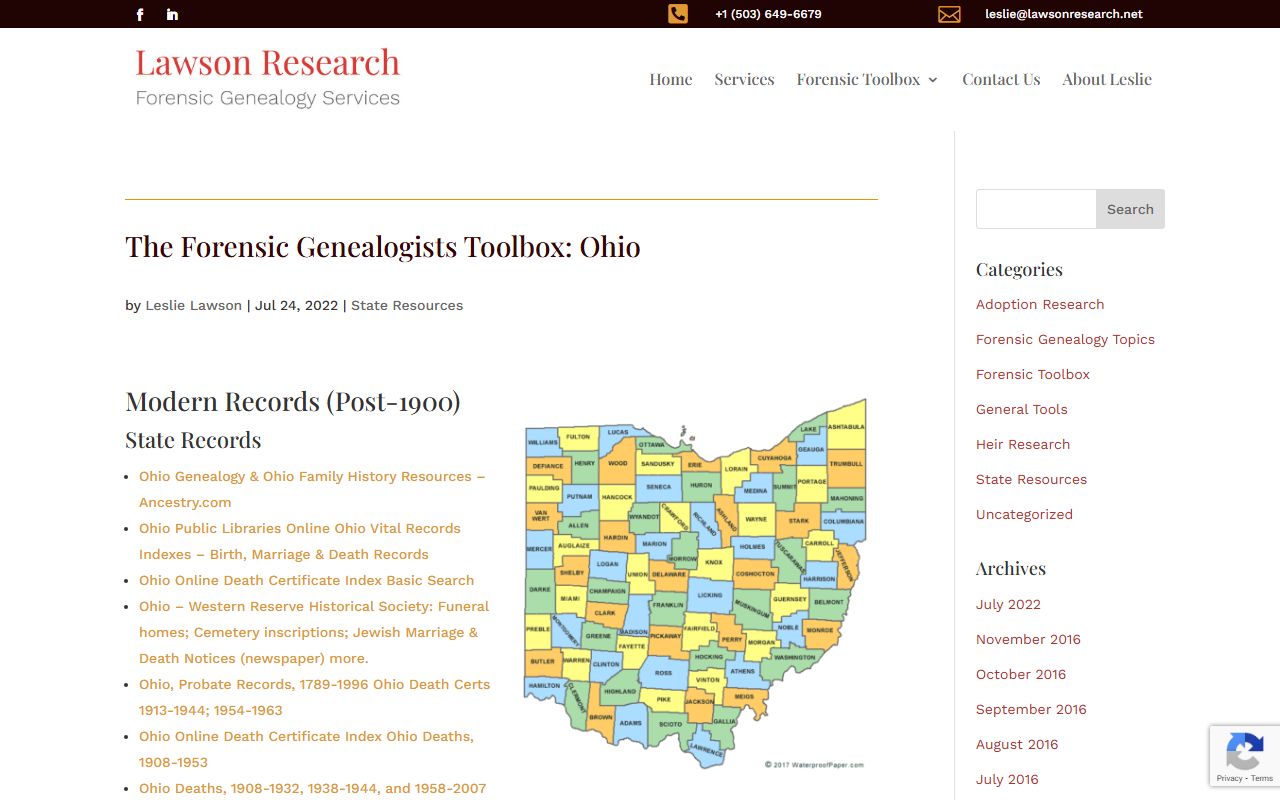
Task: Click the orange envelope email icon
Action: [949, 14]
